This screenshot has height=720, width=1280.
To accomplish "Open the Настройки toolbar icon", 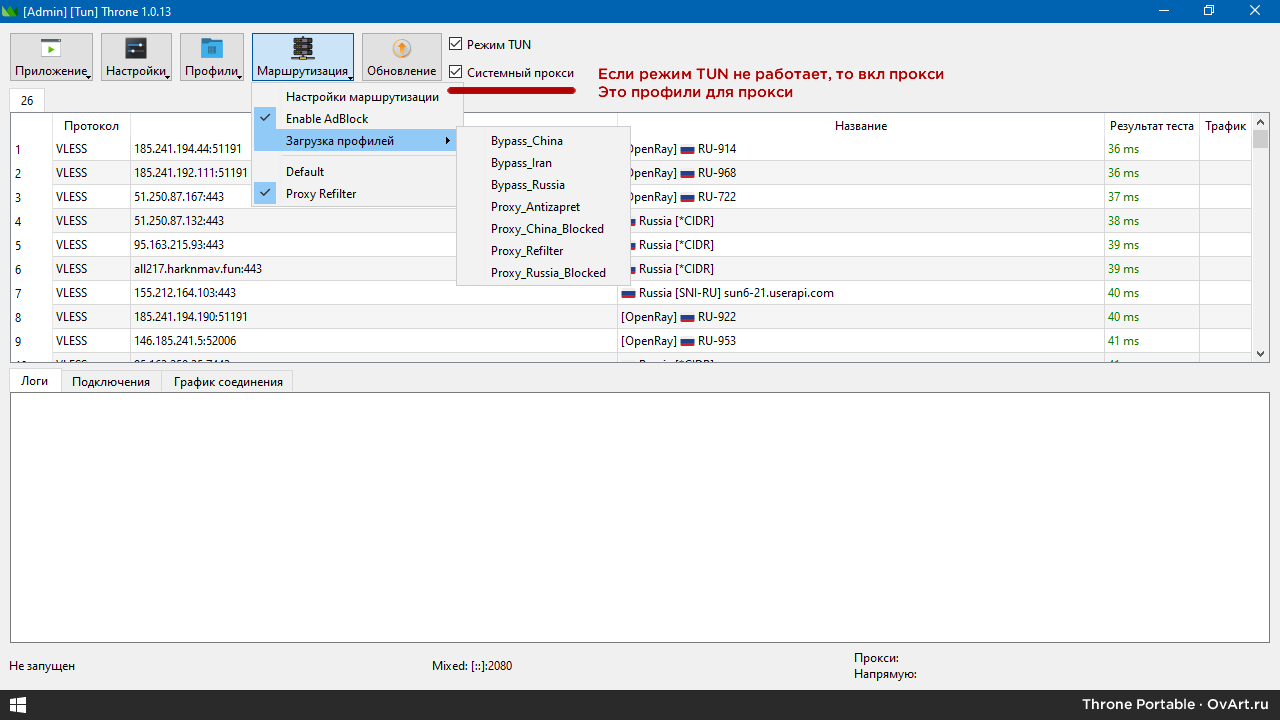I will [136, 49].
